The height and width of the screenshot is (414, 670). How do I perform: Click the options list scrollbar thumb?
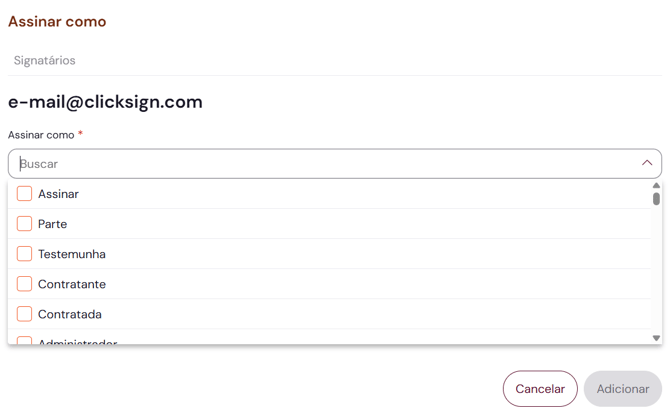pyautogui.click(x=656, y=199)
